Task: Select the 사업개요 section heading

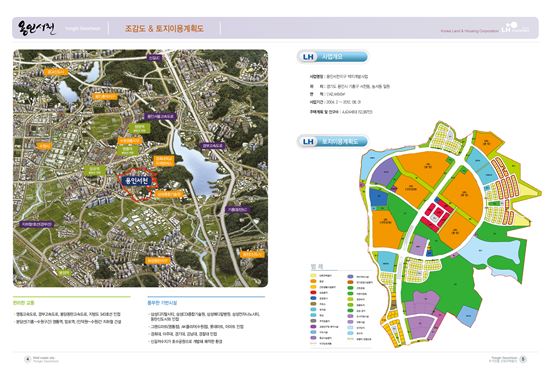Action: pos(332,56)
